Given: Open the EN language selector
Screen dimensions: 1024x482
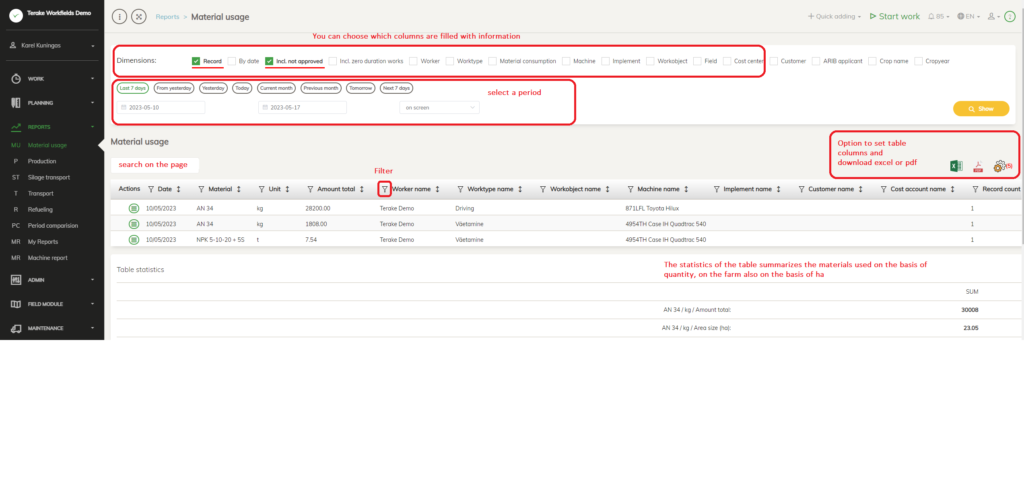Looking at the screenshot, I should (x=966, y=17).
